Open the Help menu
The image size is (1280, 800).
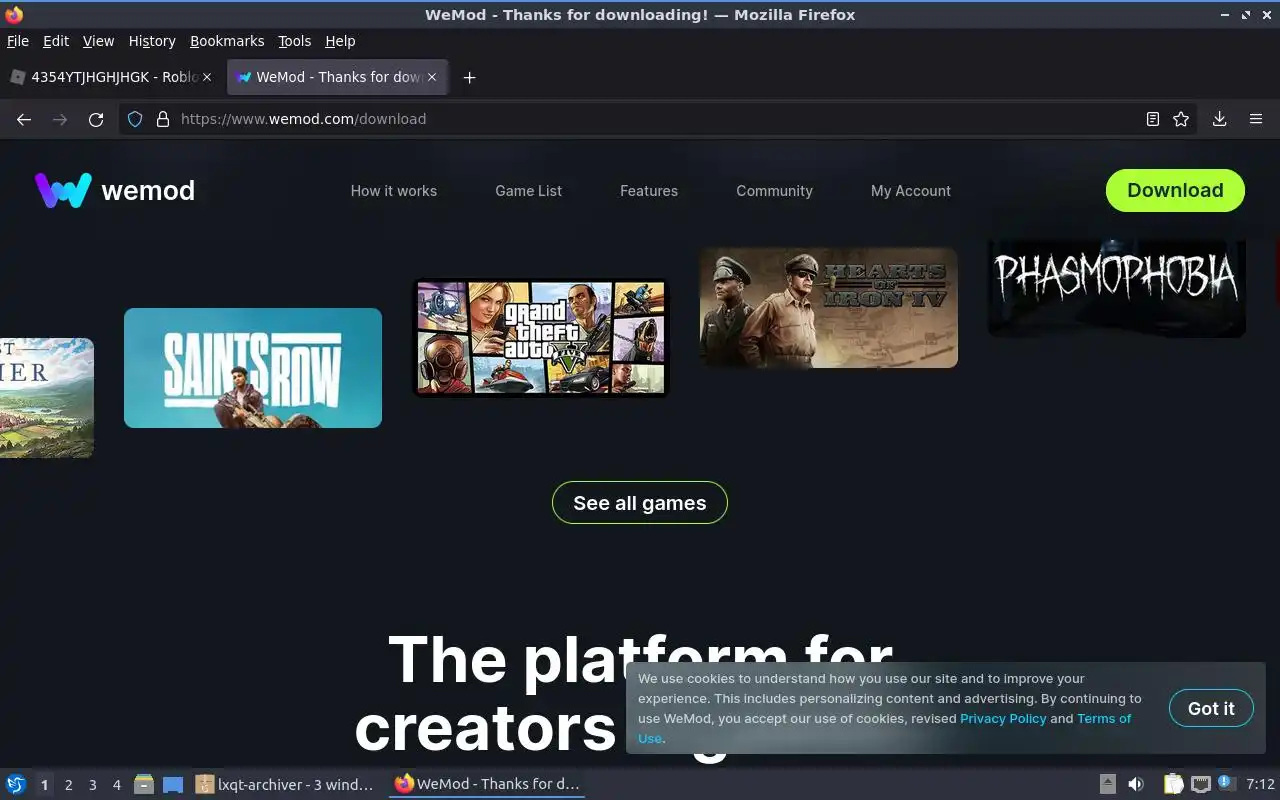point(340,41)
